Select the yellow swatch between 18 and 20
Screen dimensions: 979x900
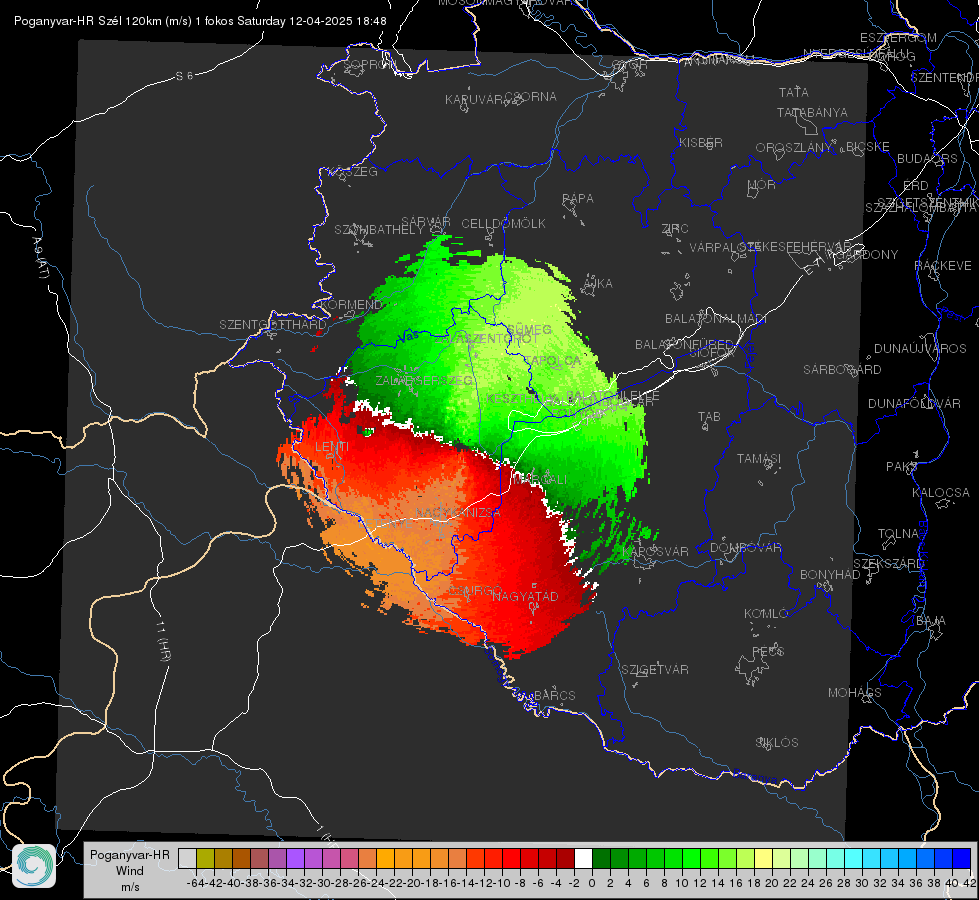[x=763, y=858]
